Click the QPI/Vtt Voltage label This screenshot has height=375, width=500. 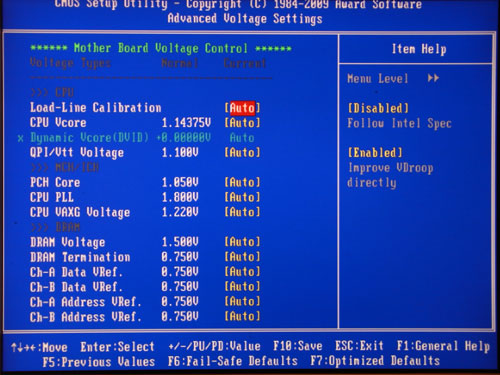(x=77, y=153)
